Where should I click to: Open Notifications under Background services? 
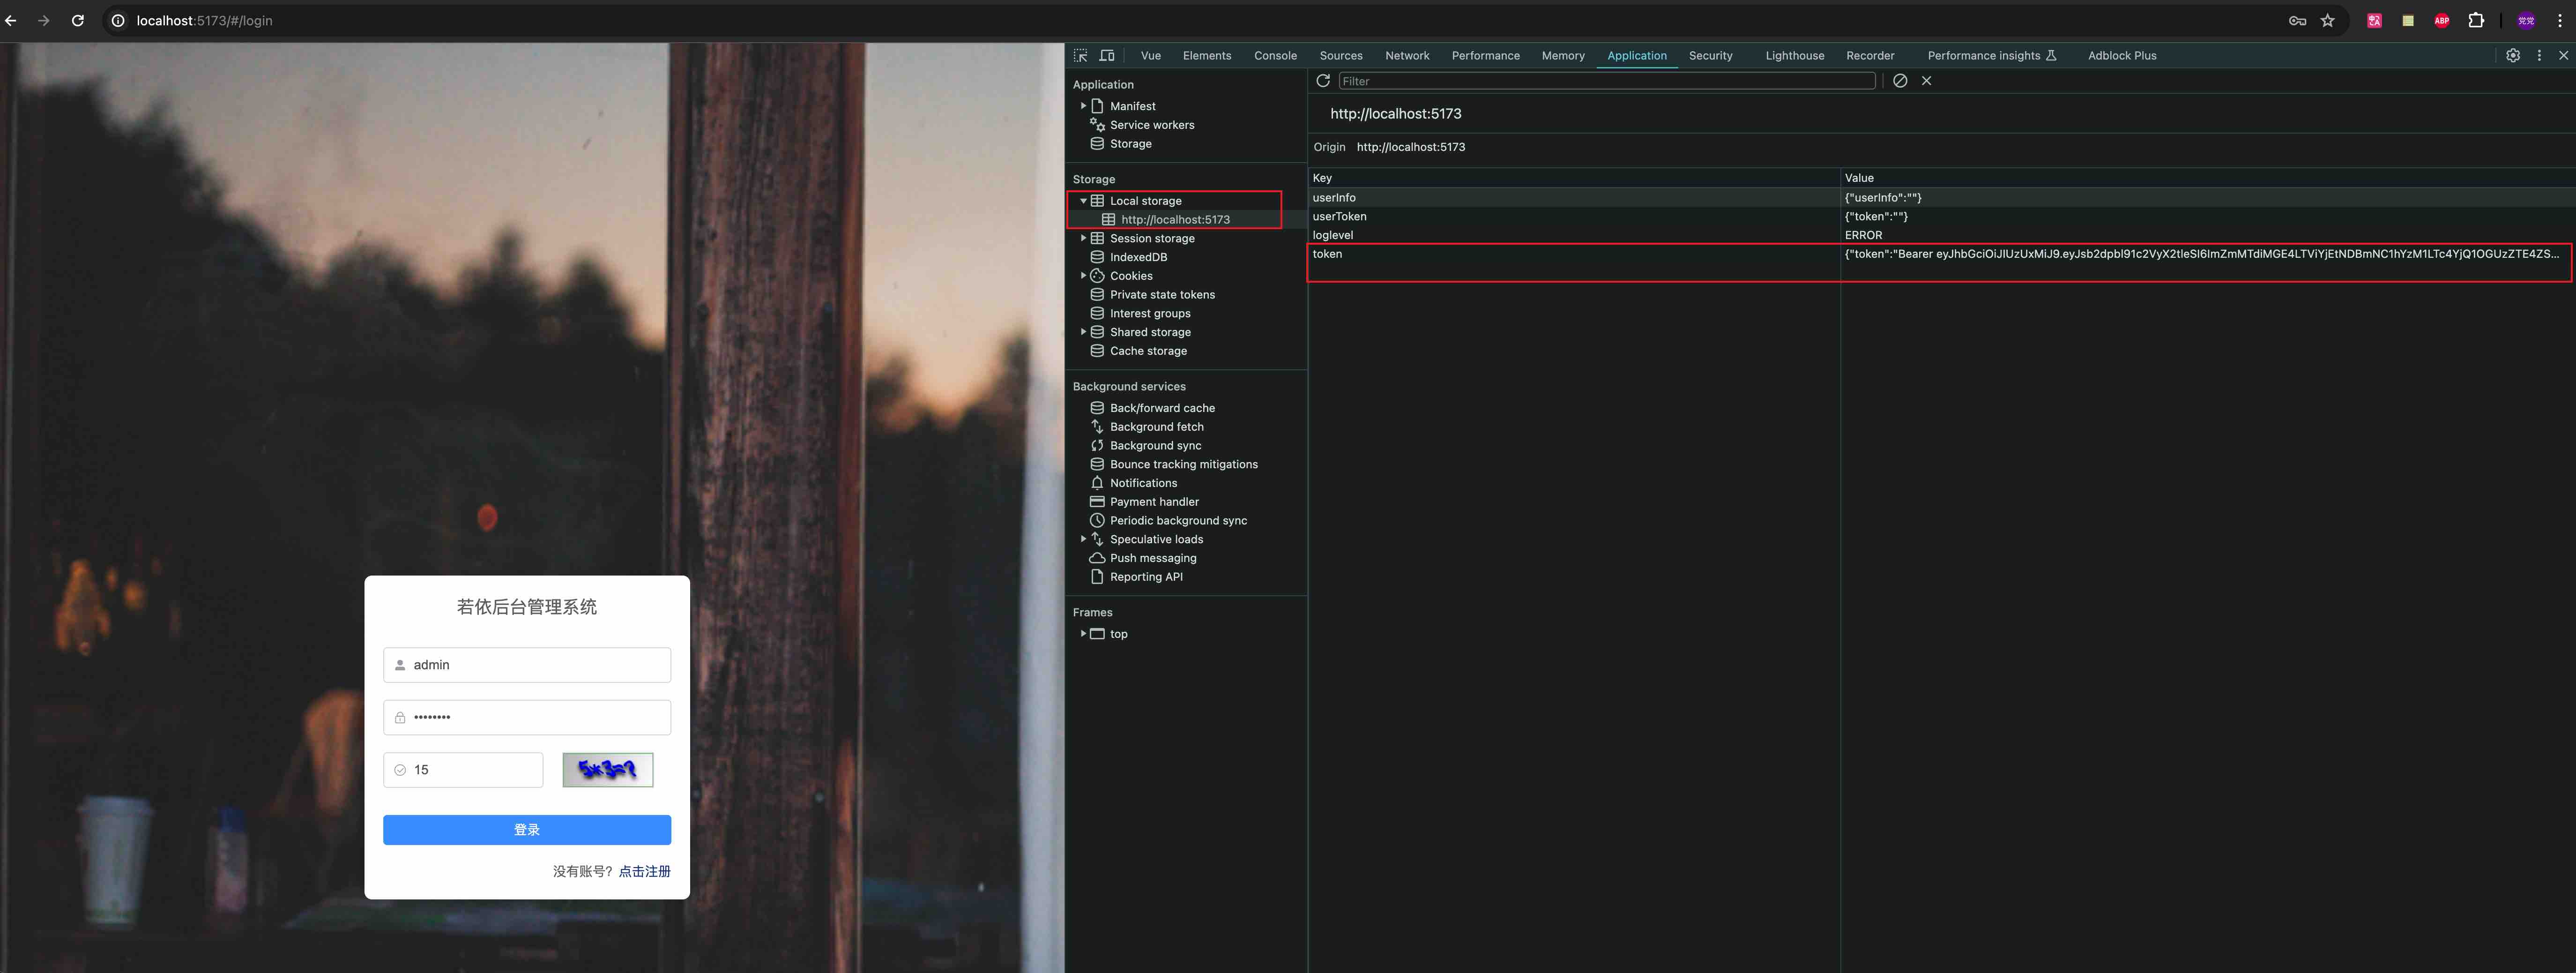[1143, 483]
